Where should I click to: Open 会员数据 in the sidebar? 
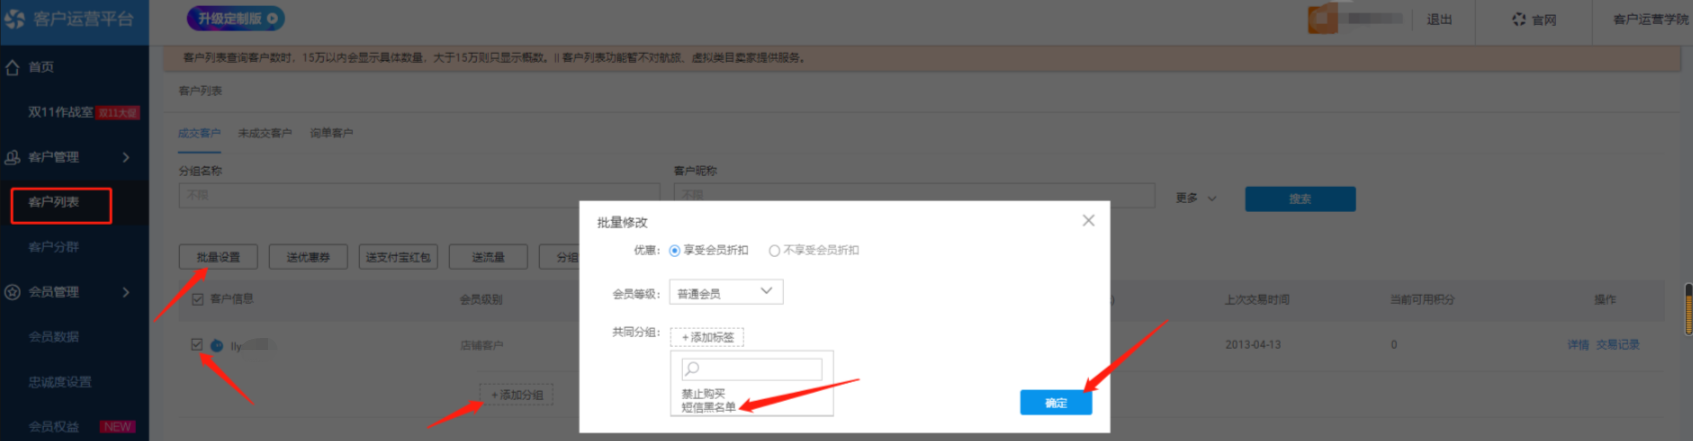click(54, 337)
